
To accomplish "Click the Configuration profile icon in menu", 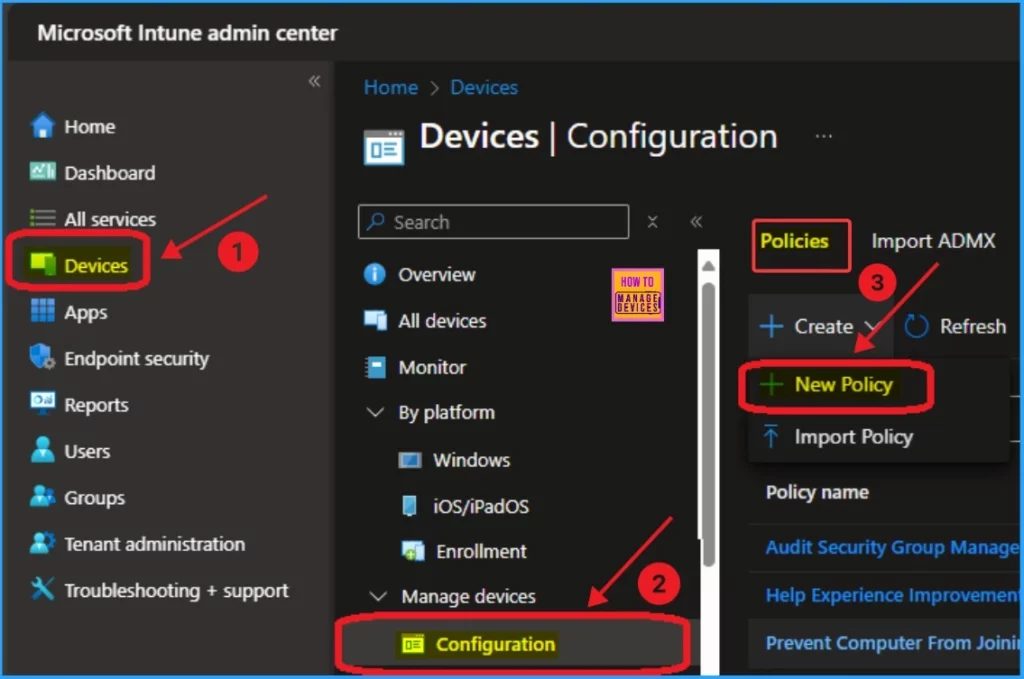I will click(413, 644).
